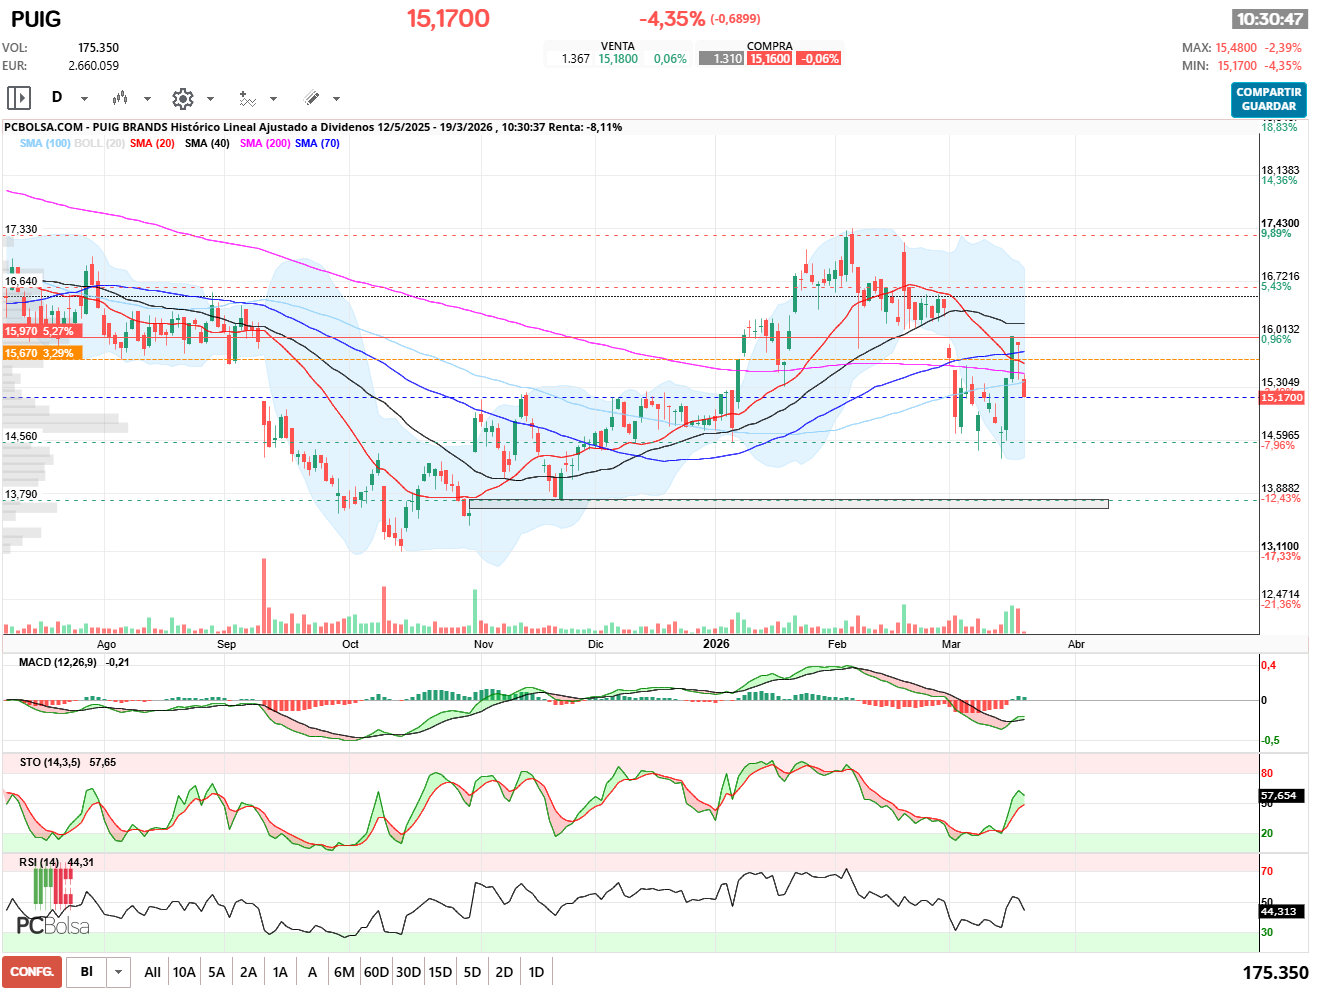Click the COMPARTIR GUARDAR button
1322x993 pixels.
point(1269,99)
